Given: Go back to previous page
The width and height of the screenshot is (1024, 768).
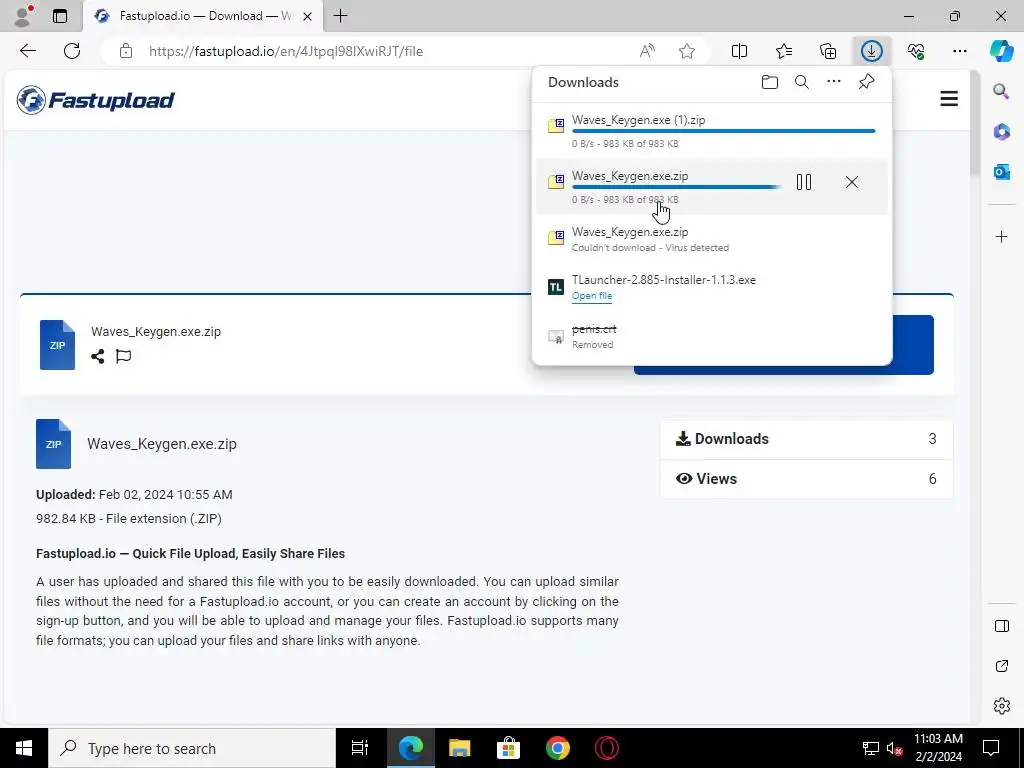Looking at the screenshot, I should point(27,51).
